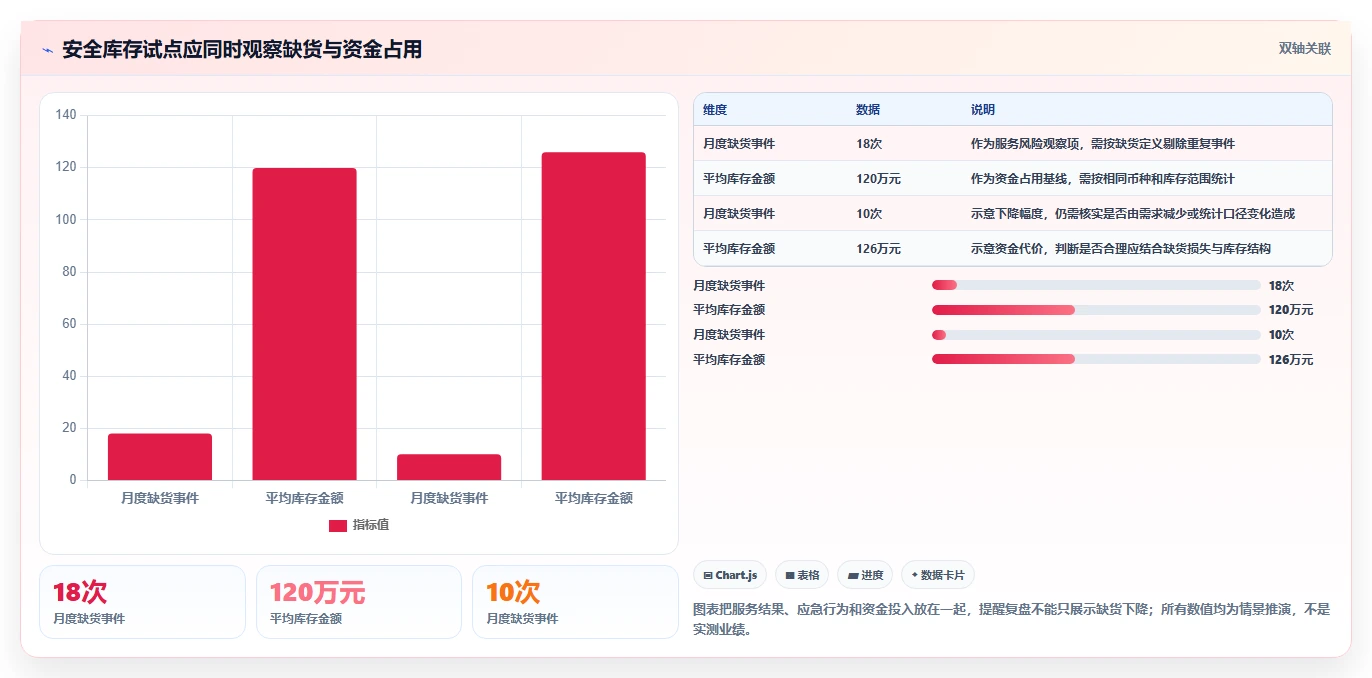
Task: Click the Chart.js tag icon
Action: [x=708, y=575]
